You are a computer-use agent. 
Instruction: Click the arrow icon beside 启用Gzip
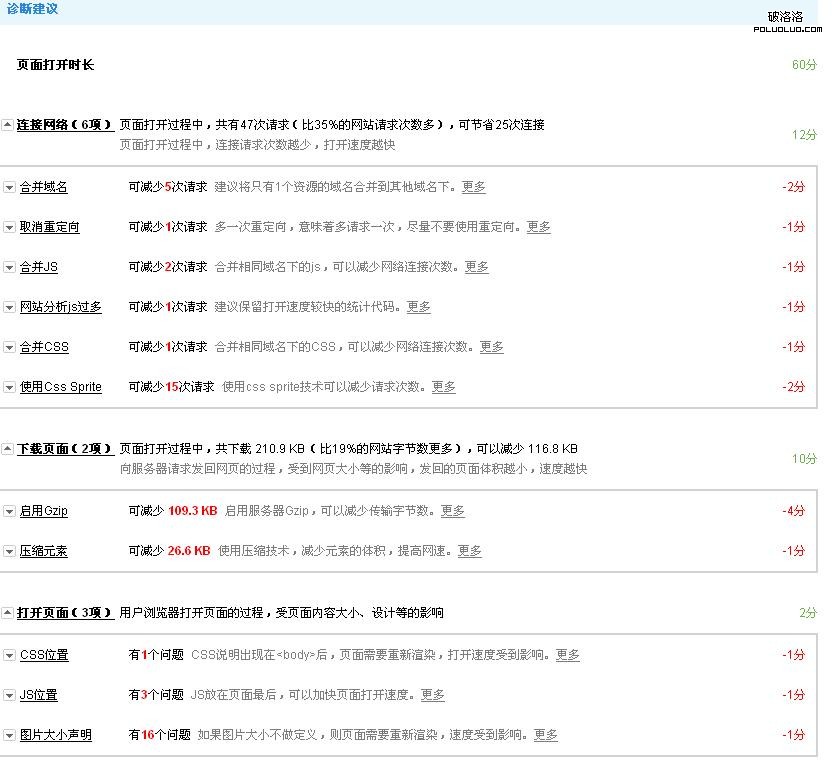pyautogui.click(x=9, y=512)
